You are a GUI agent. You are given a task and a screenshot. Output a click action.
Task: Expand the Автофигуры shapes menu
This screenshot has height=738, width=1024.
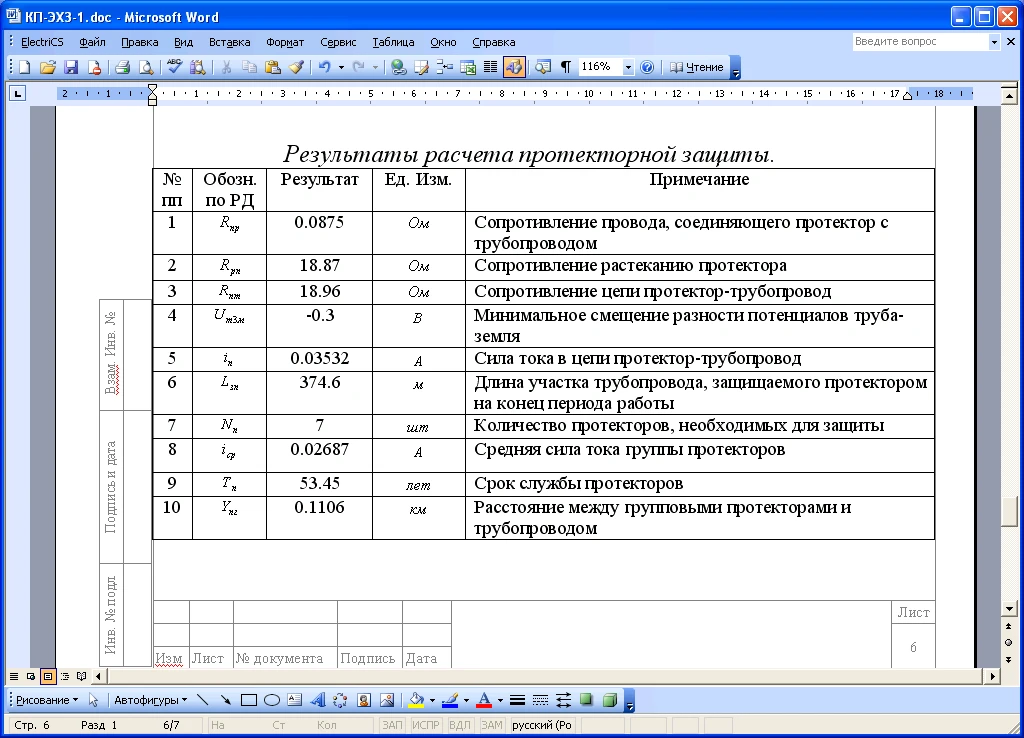click(150, 700)
